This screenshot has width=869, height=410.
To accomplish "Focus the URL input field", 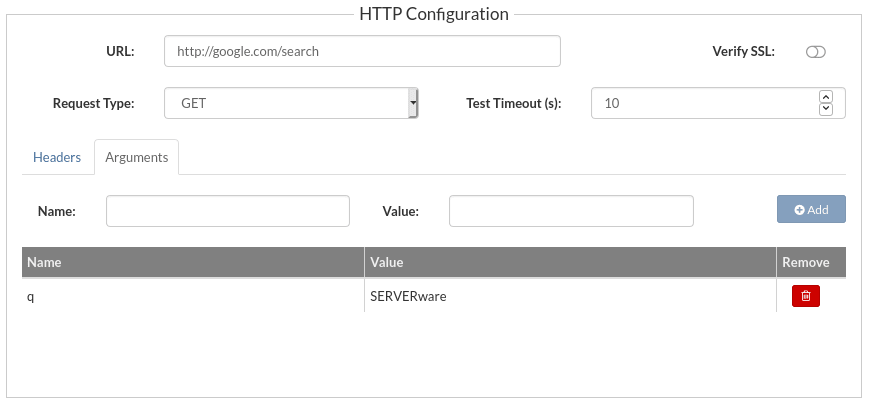I will (362, 52).
